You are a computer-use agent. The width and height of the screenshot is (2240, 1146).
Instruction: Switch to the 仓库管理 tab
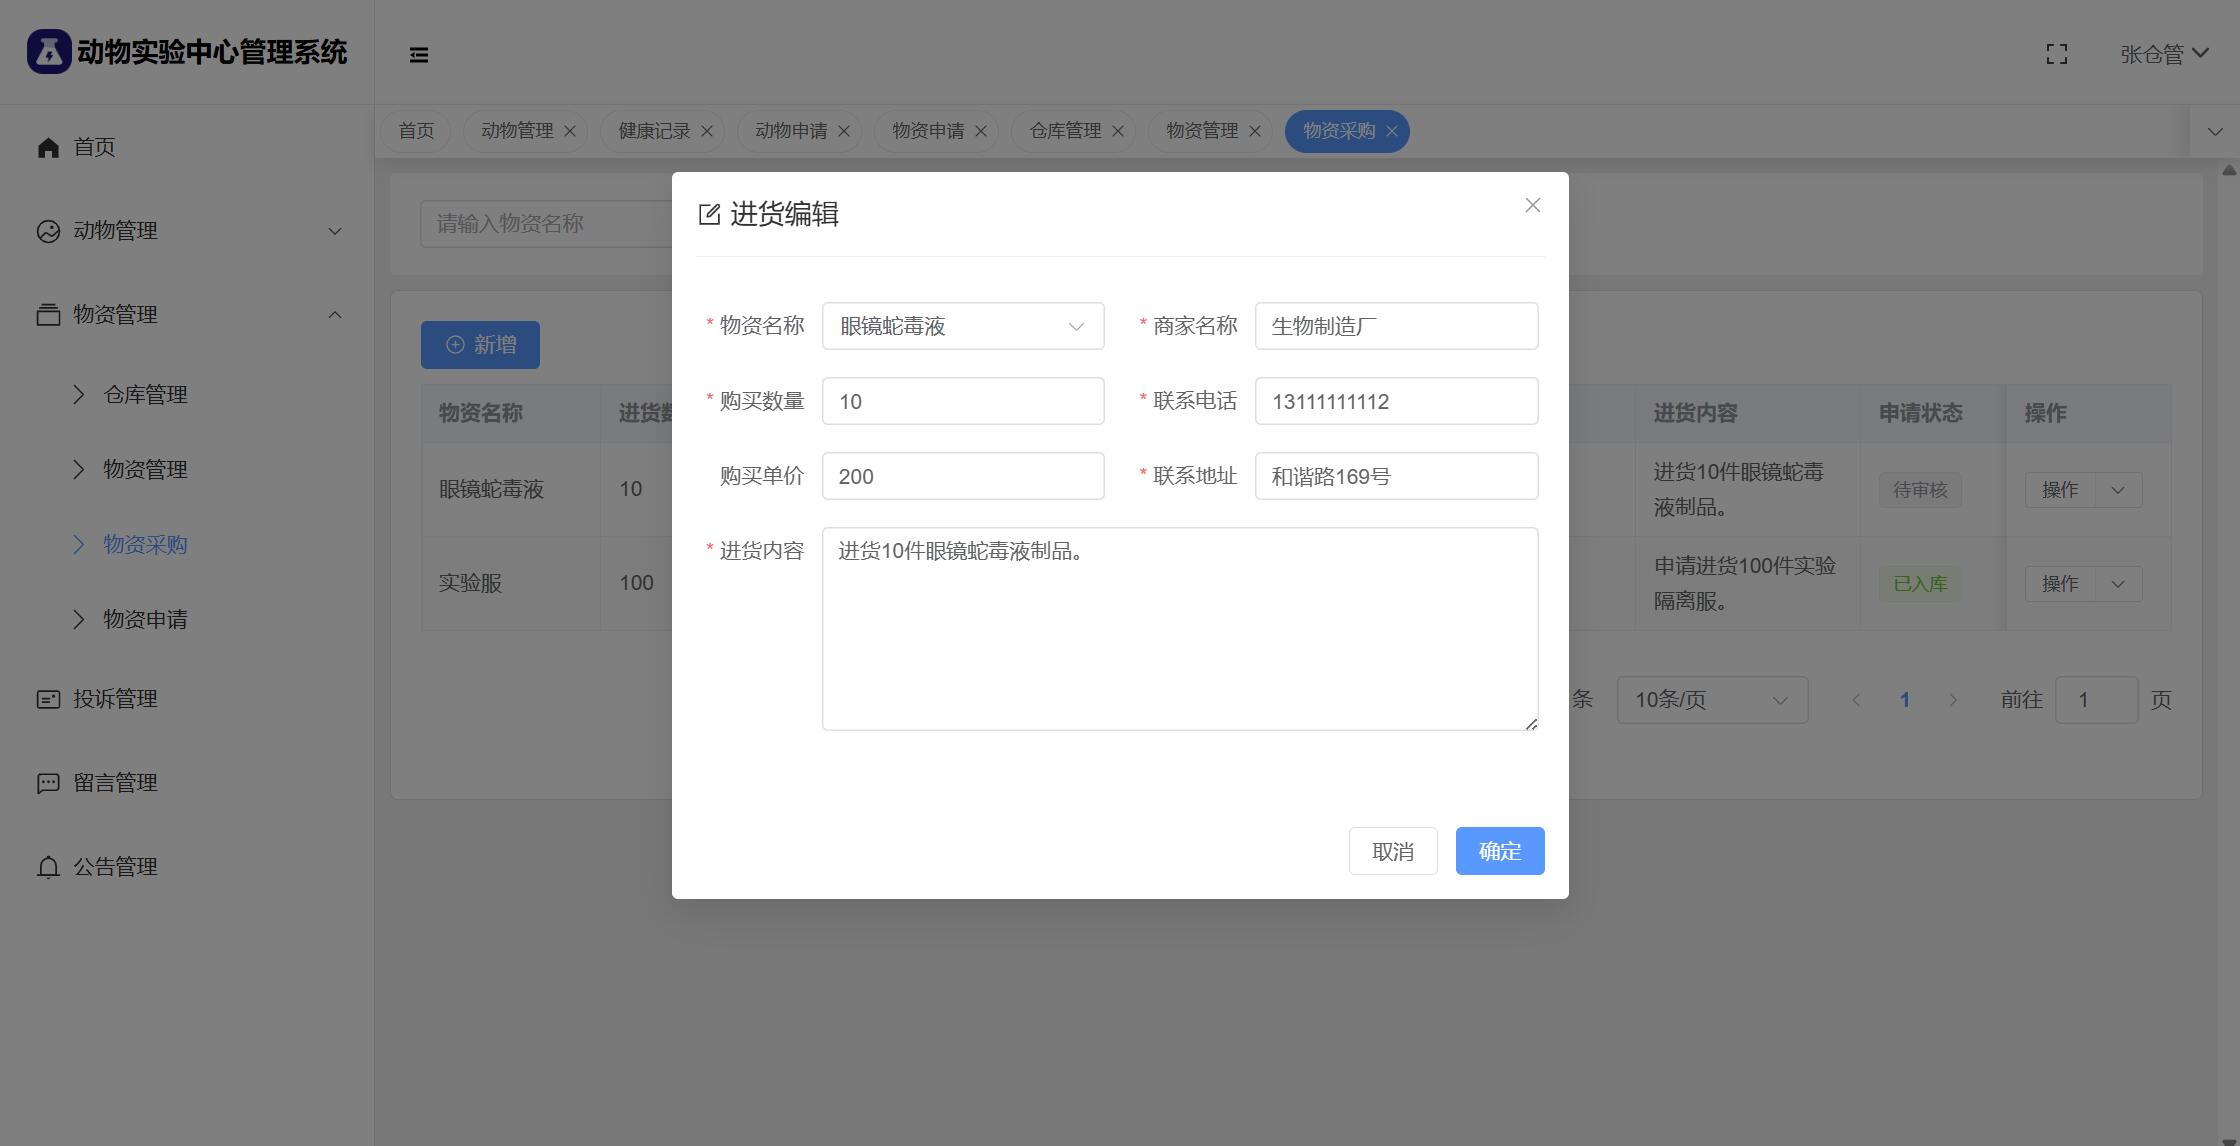(1064, 131)
